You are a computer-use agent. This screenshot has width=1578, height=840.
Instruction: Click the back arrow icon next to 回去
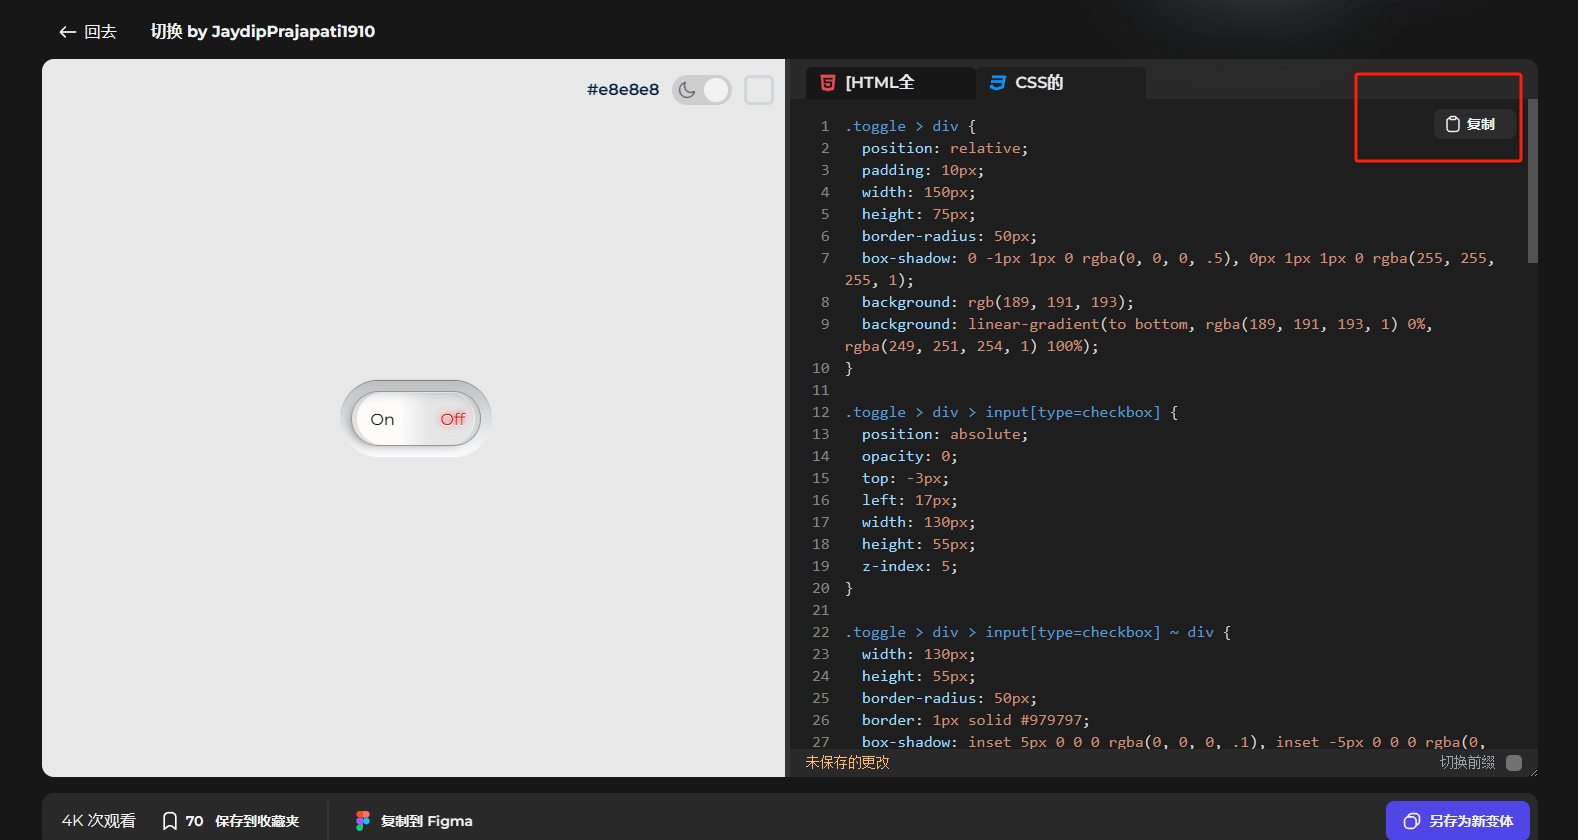click(x=67, y=32)
